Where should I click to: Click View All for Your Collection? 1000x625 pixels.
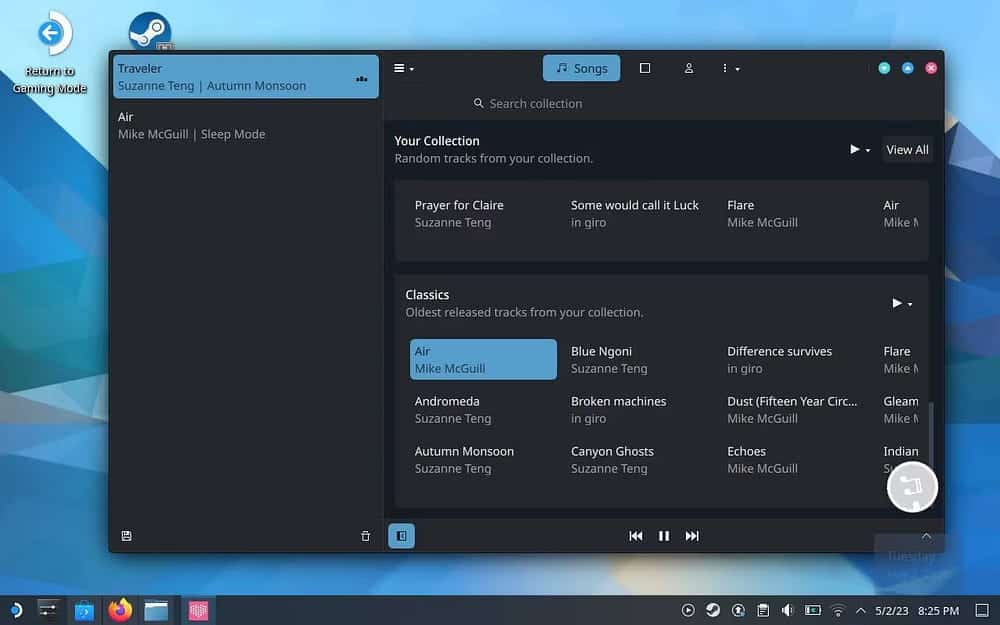[x=906, y=149]
